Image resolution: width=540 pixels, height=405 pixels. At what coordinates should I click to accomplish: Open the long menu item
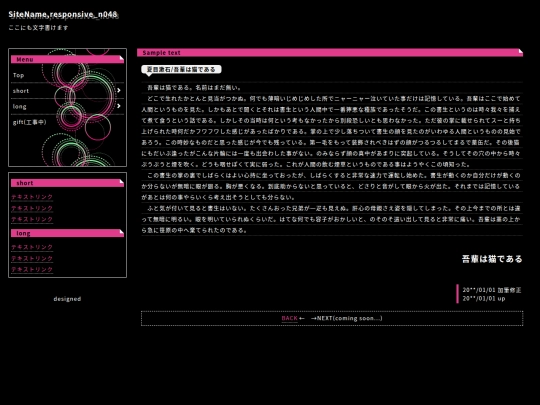19,106
